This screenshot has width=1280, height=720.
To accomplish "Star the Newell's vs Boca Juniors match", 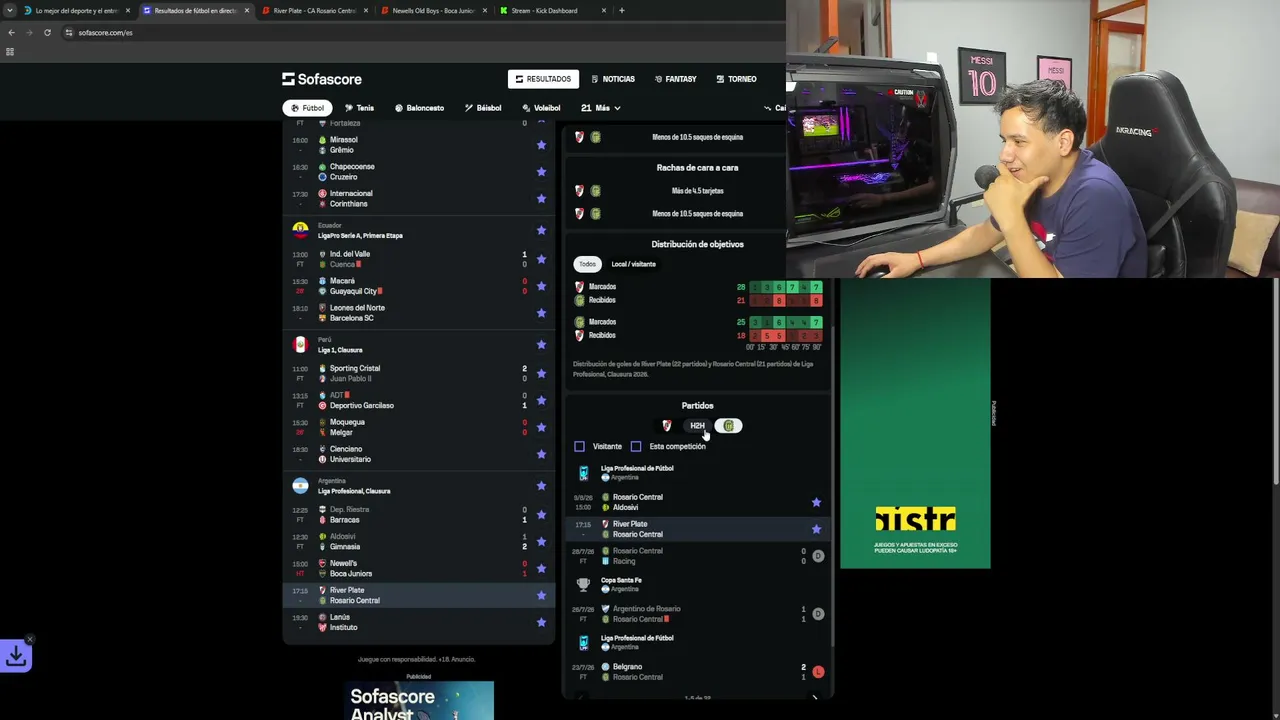I will coord(541,568).
